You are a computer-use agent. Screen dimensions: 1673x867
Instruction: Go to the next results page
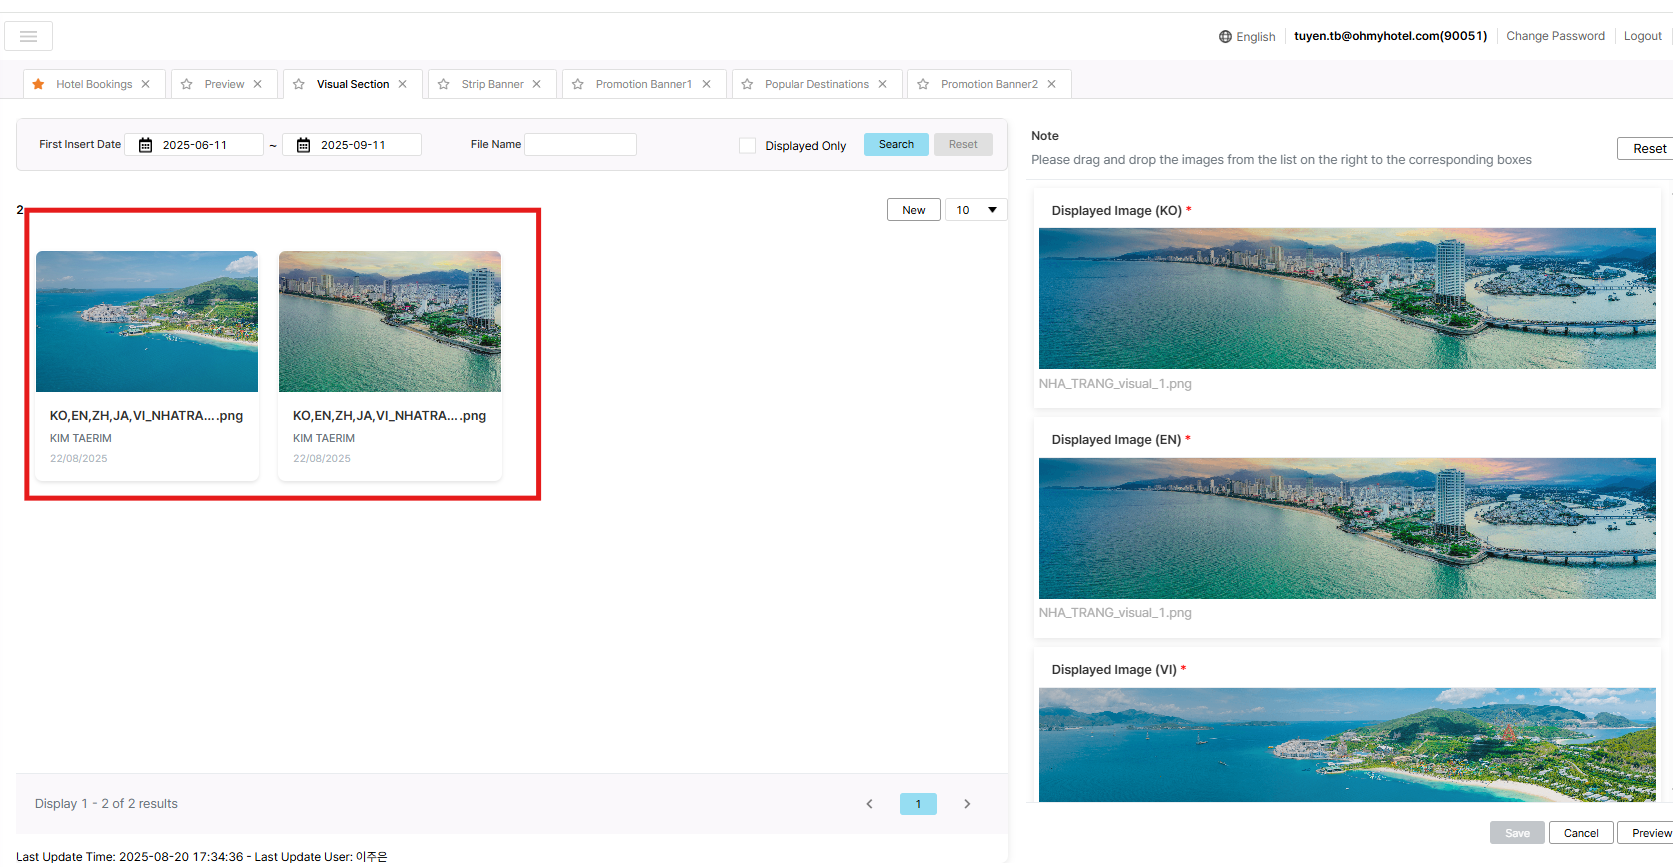(967, 804)
